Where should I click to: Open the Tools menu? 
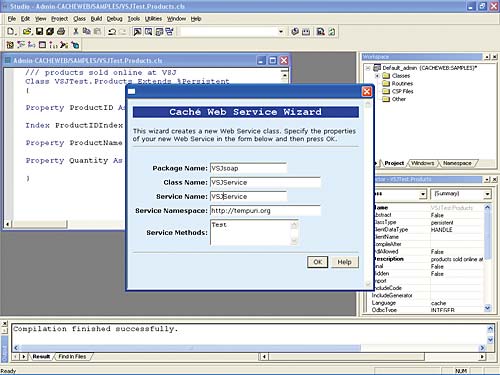pos(134,19)
